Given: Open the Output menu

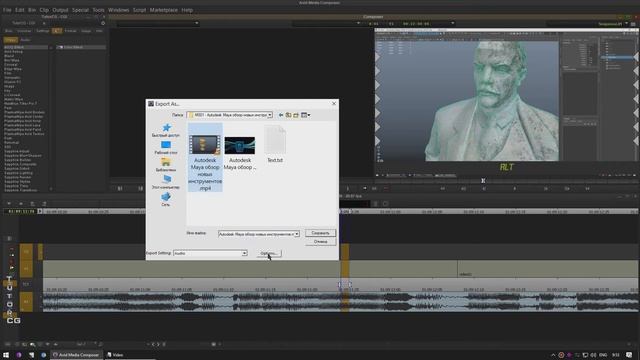Looking at the screenshot, I should 60,10.
